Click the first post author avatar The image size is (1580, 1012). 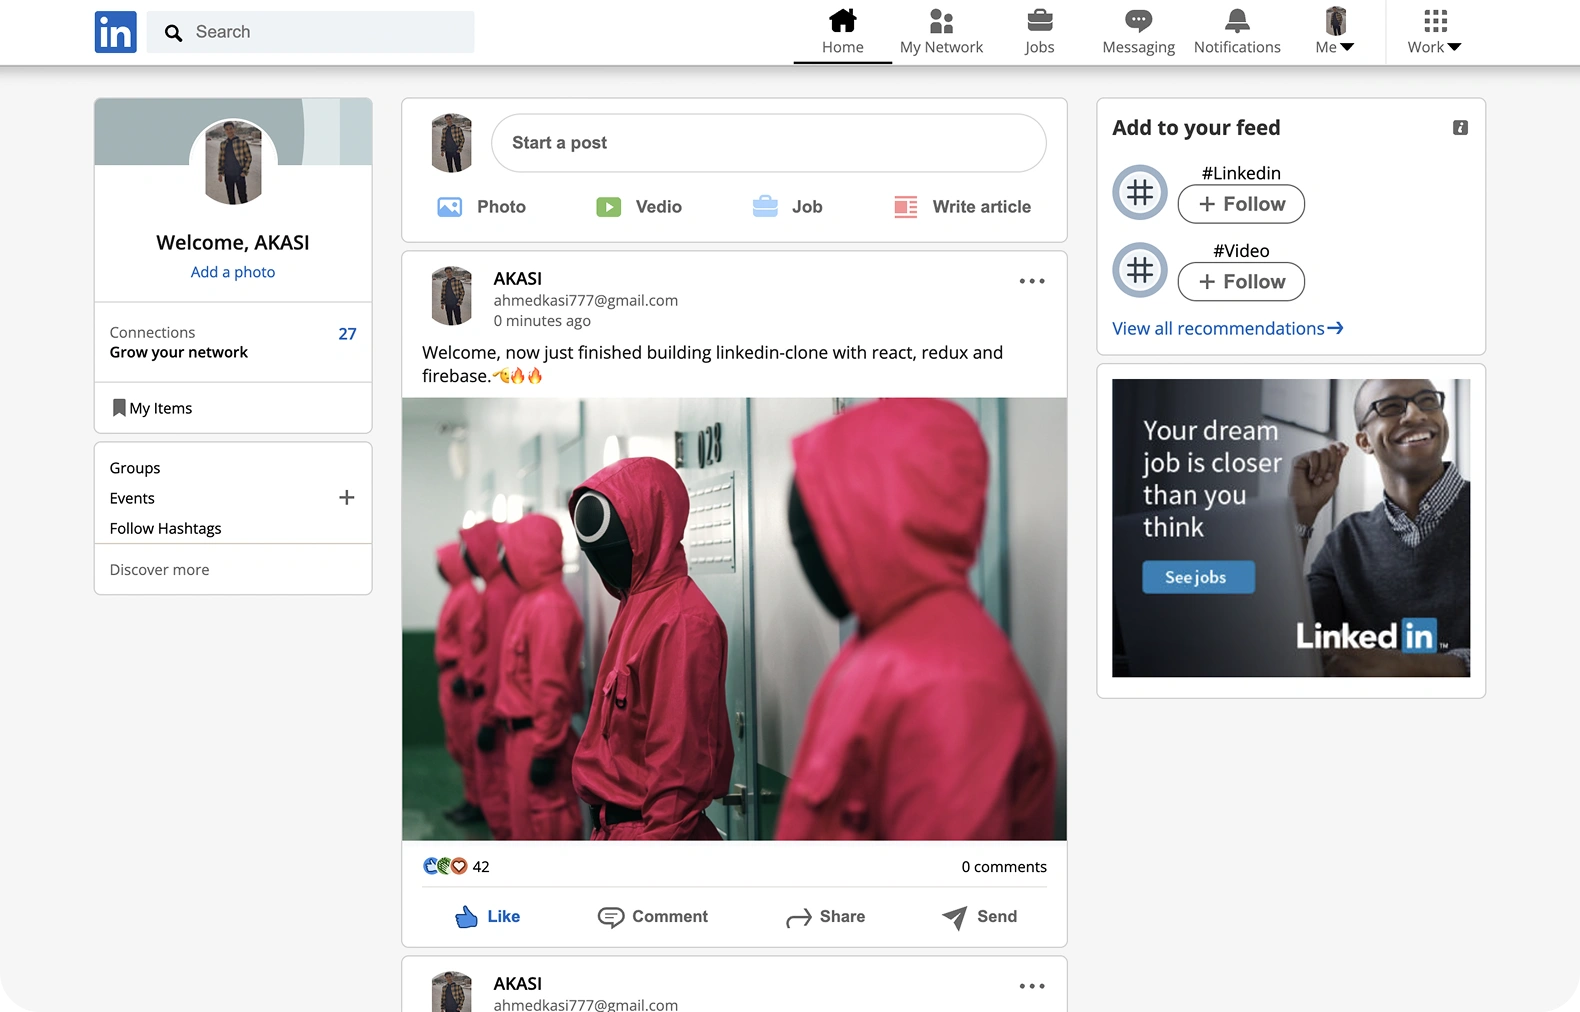(x=452, y=296)
